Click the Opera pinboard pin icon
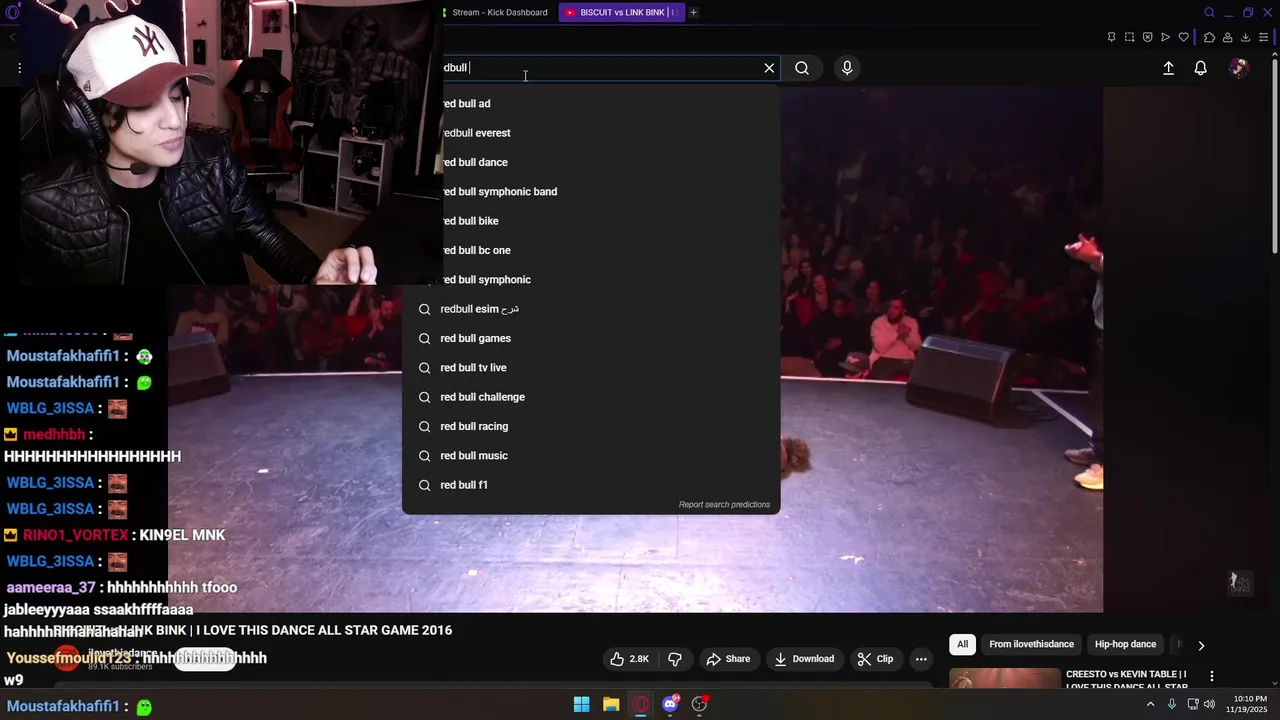The image size is (1280, 720). point(1111,37)
